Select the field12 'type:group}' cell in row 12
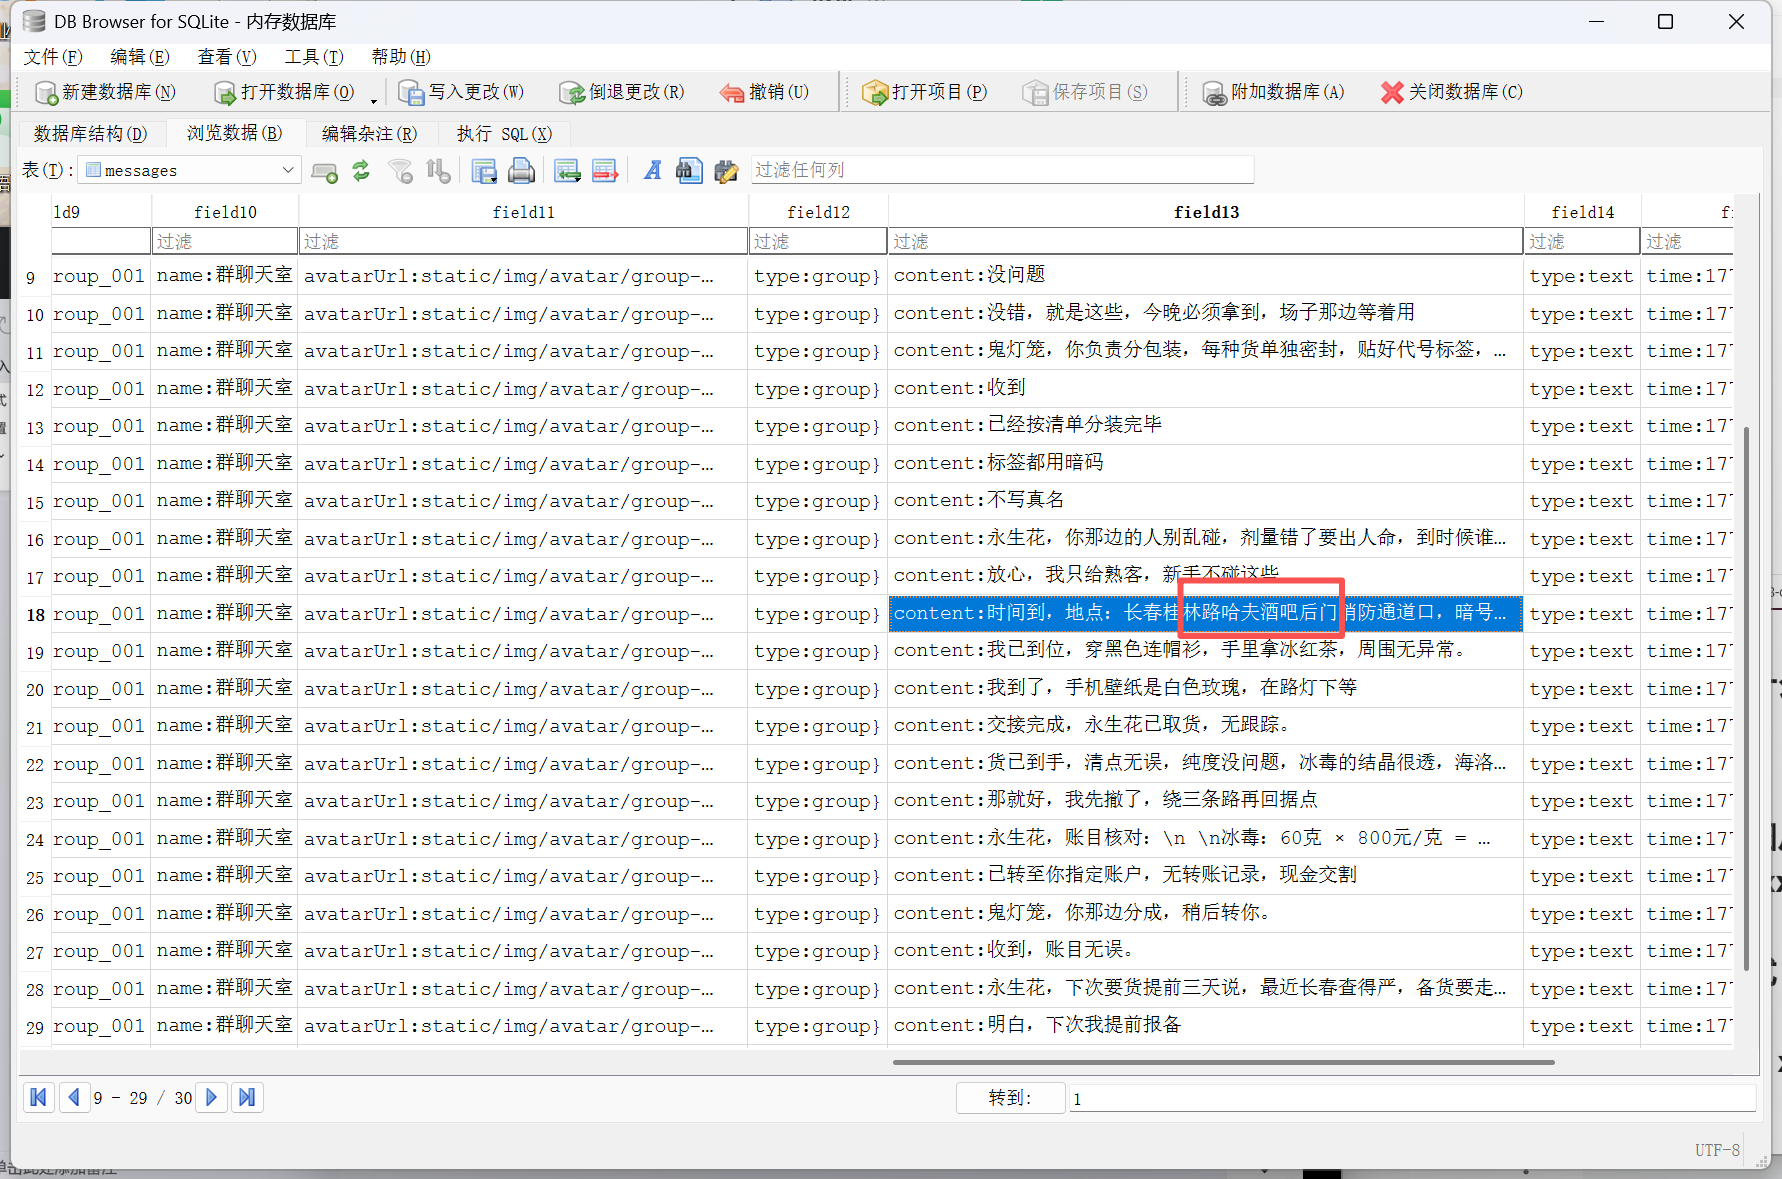 pyautogui.click(x=818, y=389)
